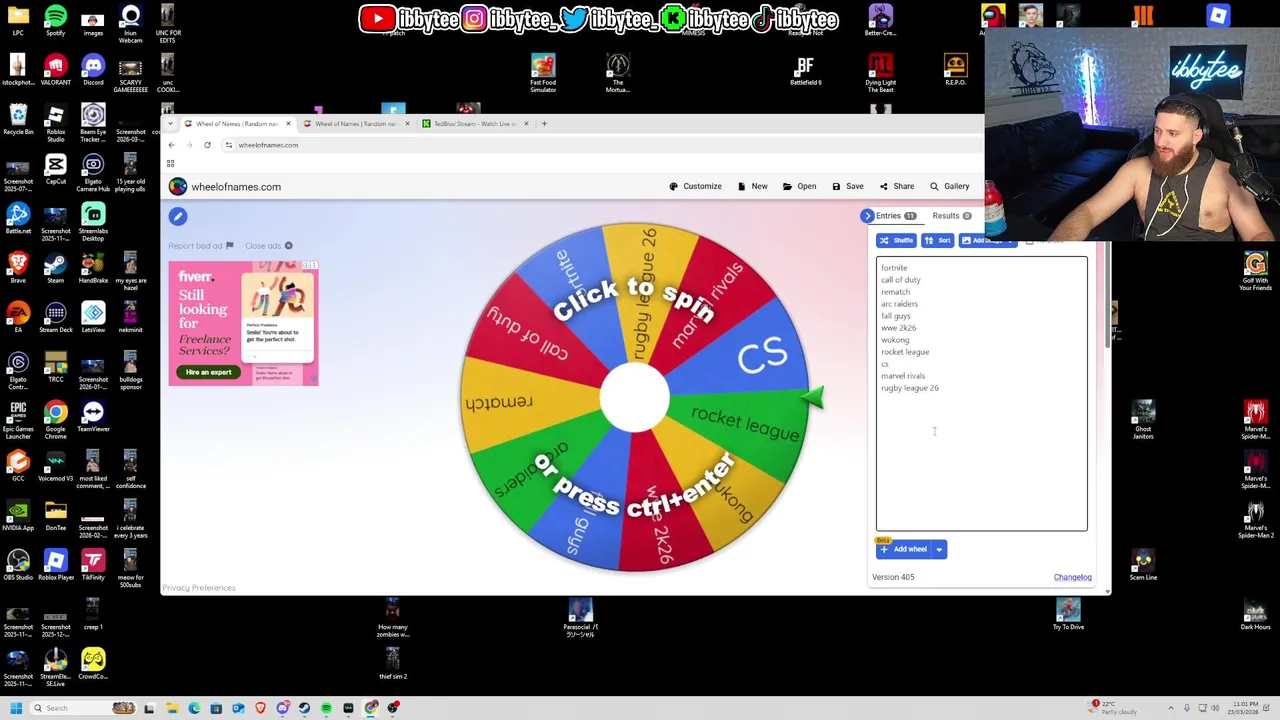Switch to the Entries tab

coord(896,216)
